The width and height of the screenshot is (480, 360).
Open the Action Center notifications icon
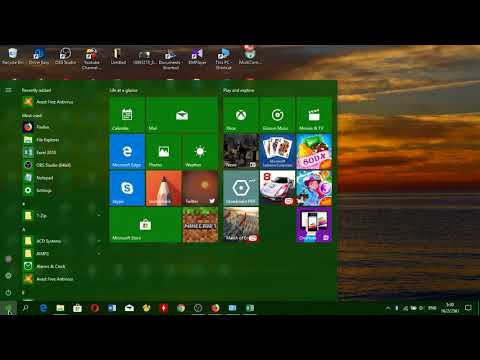pyautogui.click(x=468, y=308)
